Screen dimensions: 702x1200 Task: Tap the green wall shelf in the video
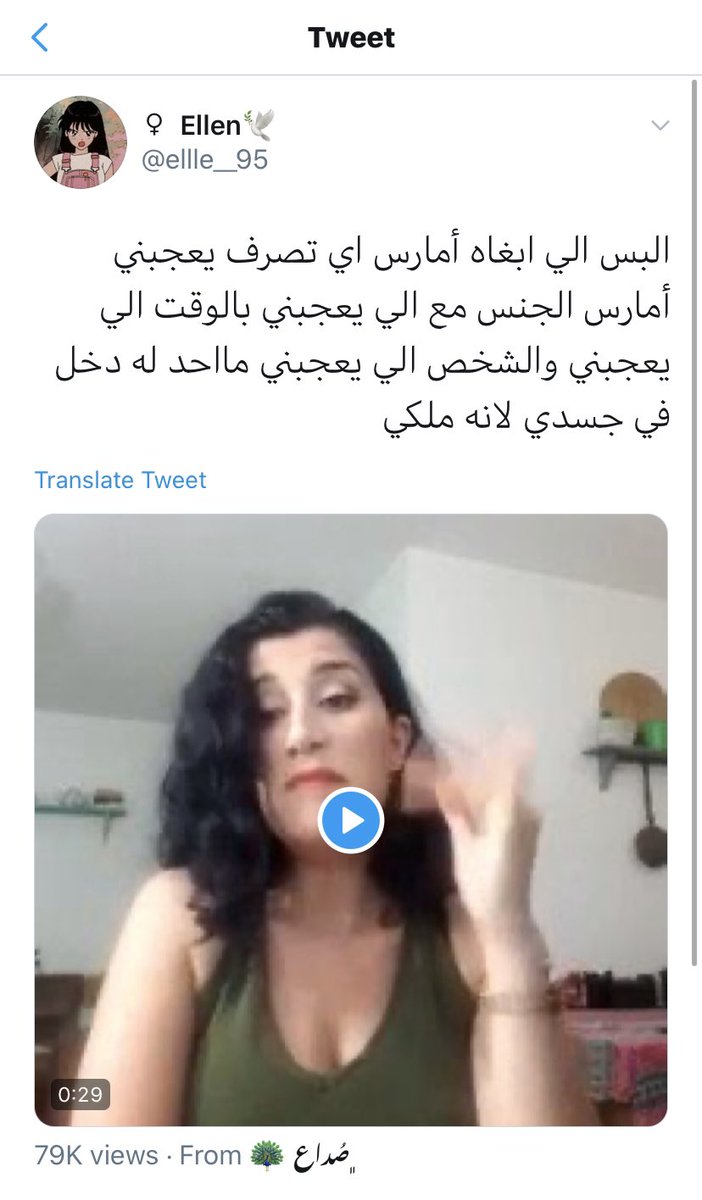[x=80, y=810]
